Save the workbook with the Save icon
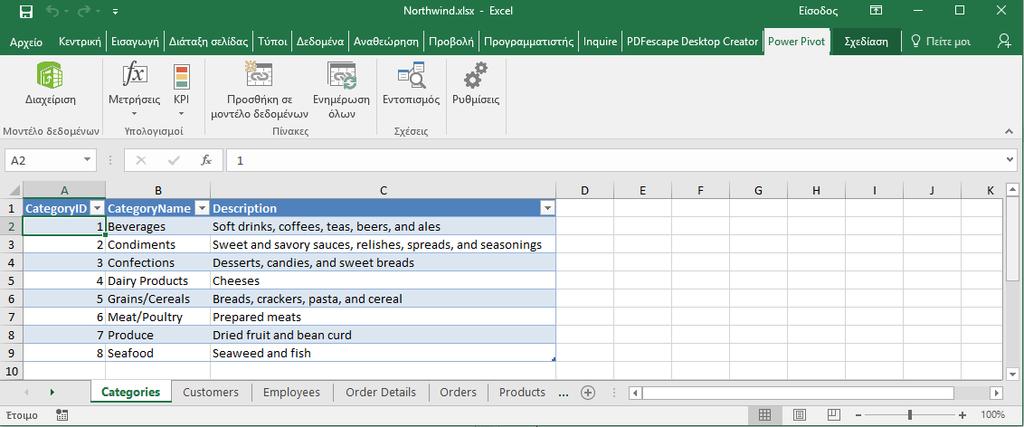 click(26, 11)
